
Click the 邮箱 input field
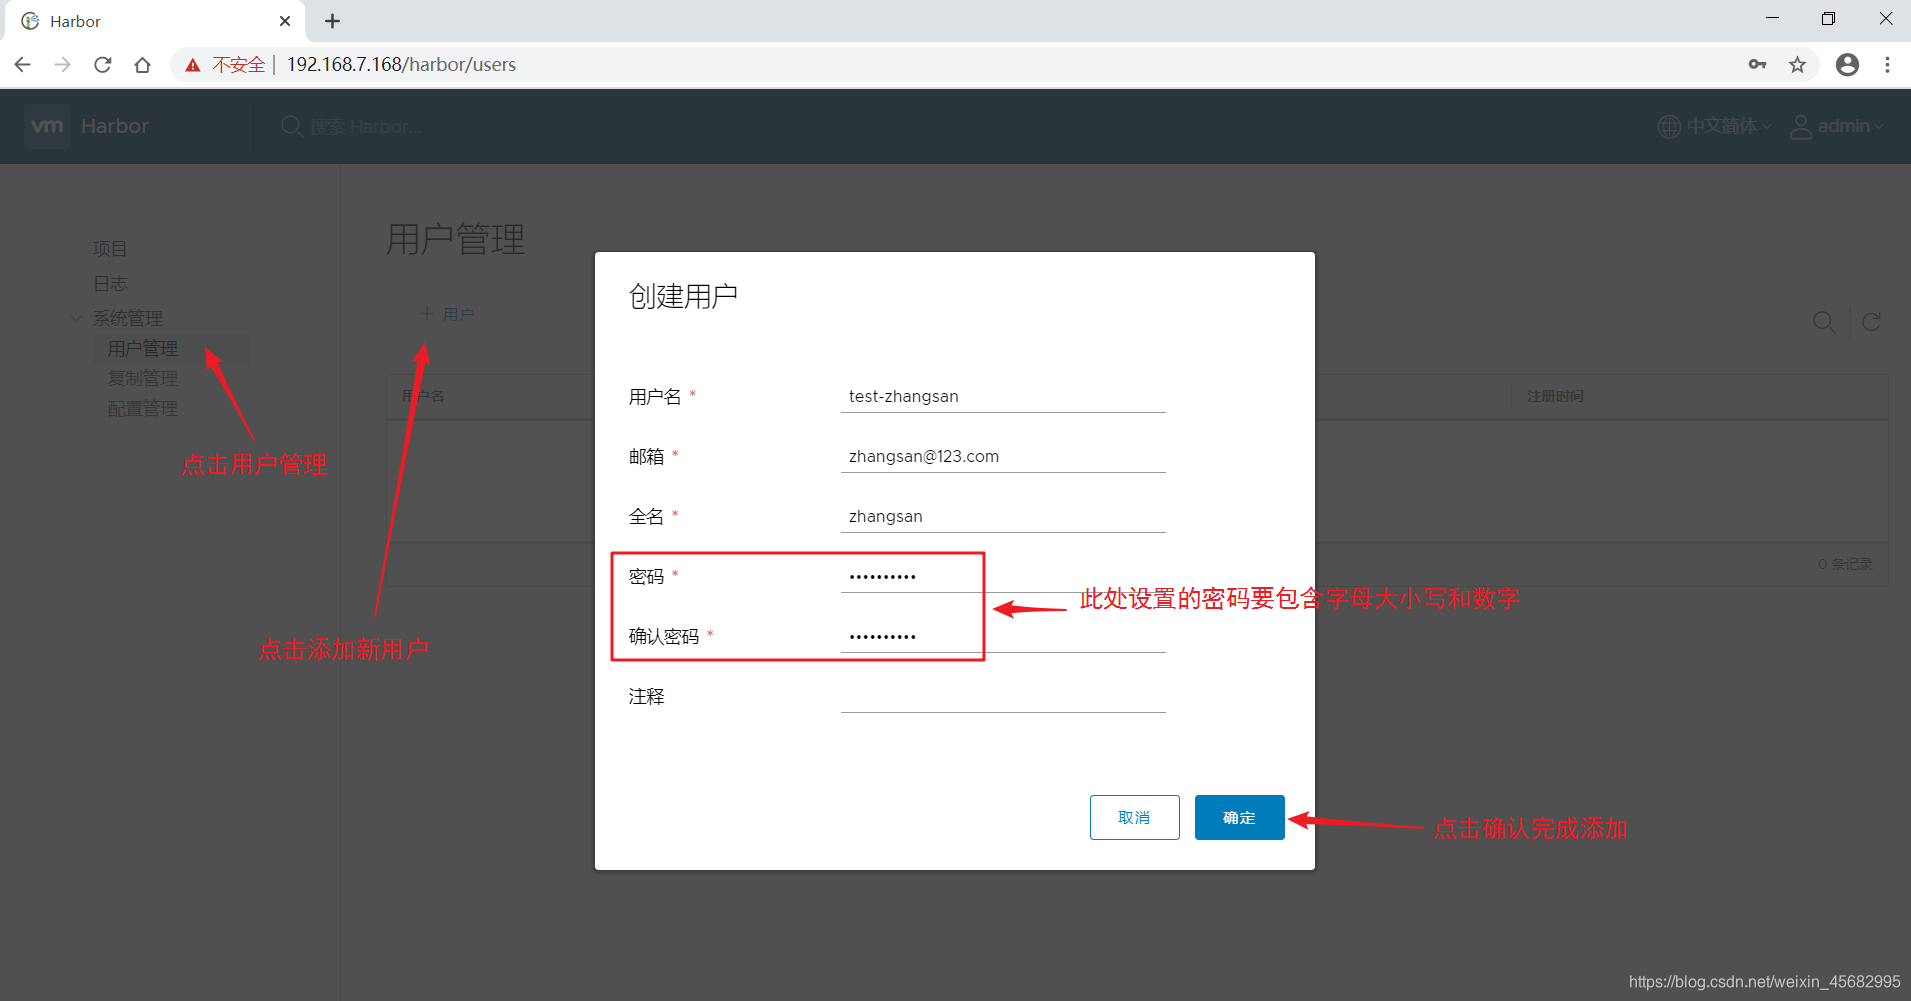click(1003, 457)
